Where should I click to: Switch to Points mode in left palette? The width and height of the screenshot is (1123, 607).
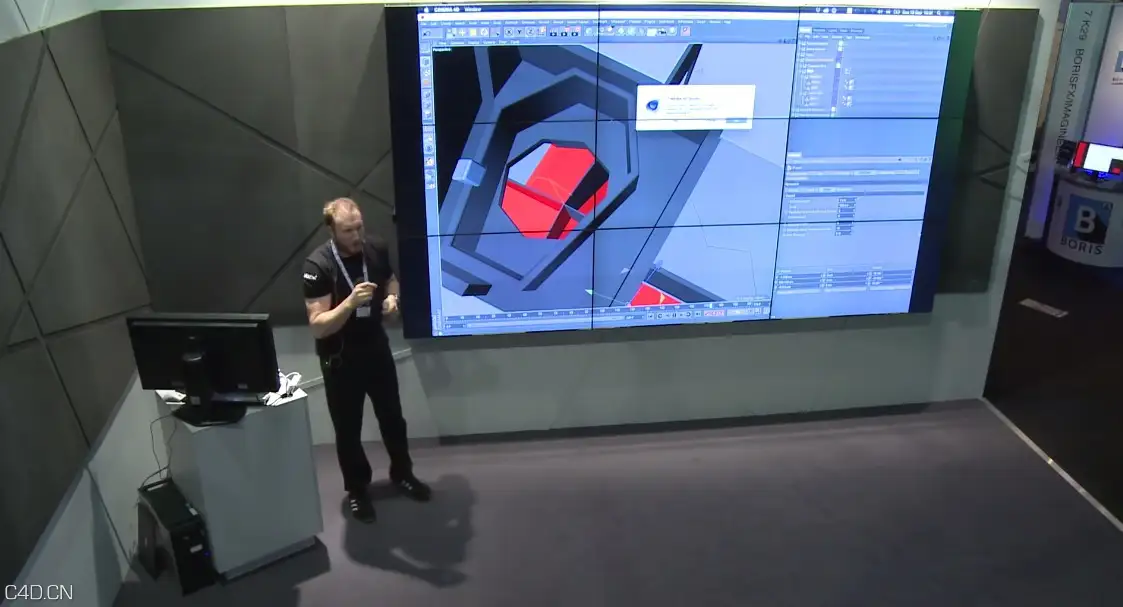click(427, 94)
